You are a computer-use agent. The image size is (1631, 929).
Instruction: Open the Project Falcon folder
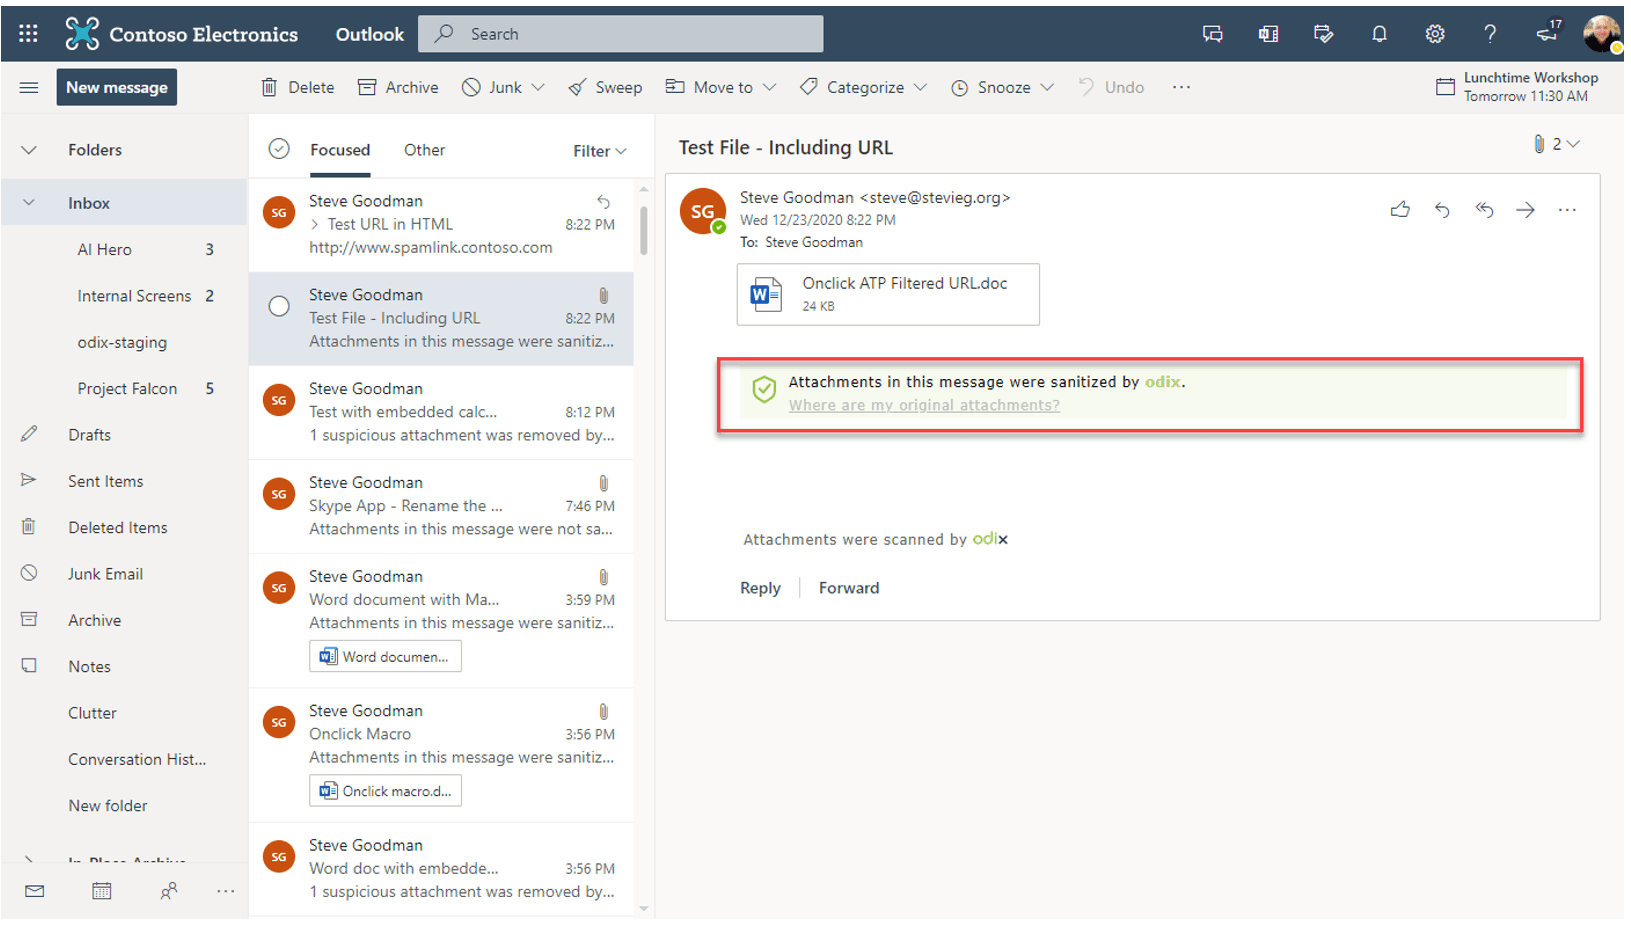124,389
